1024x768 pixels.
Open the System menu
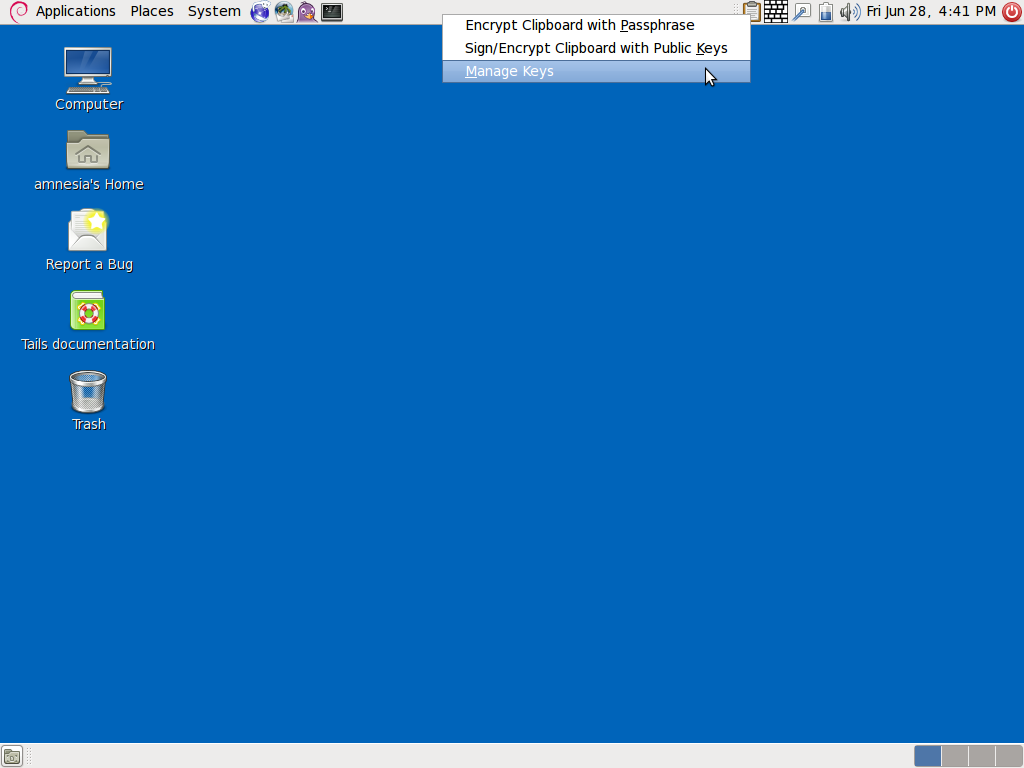pos(214,12)
